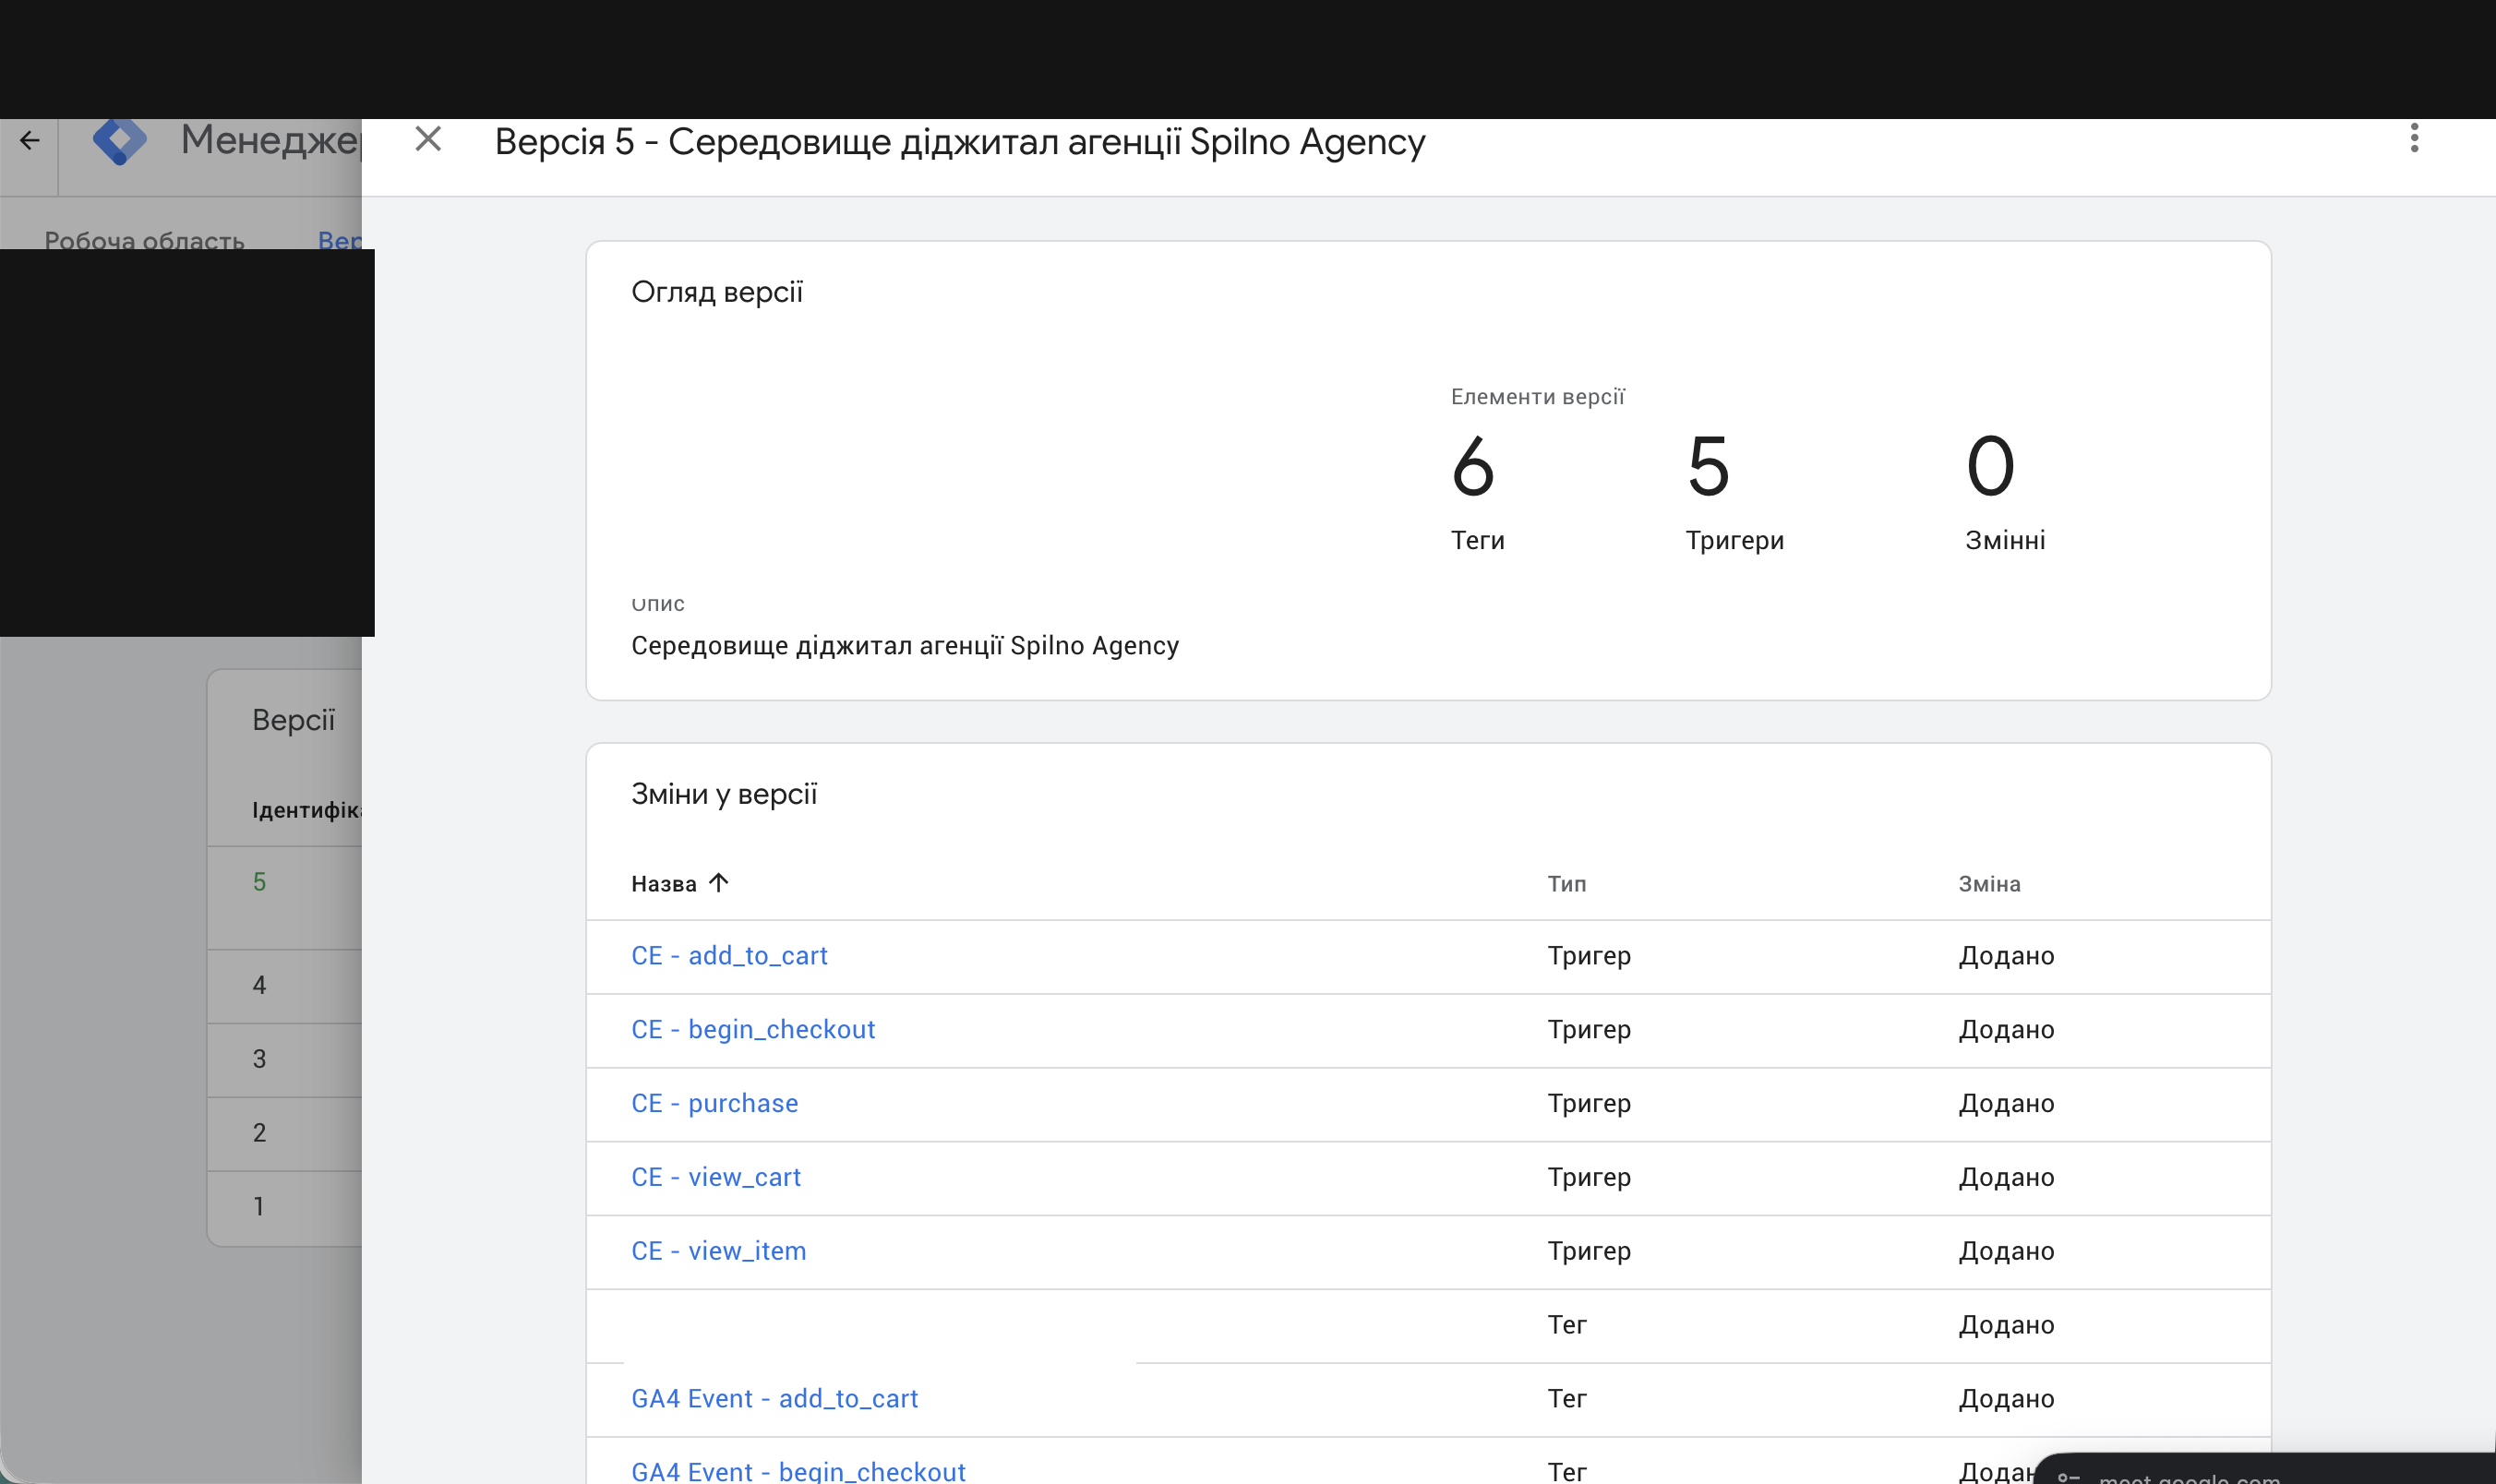Select version 1 in versions list
The height and width of the screenshot is (1484, 2496).
click(x=259, y=1208)
